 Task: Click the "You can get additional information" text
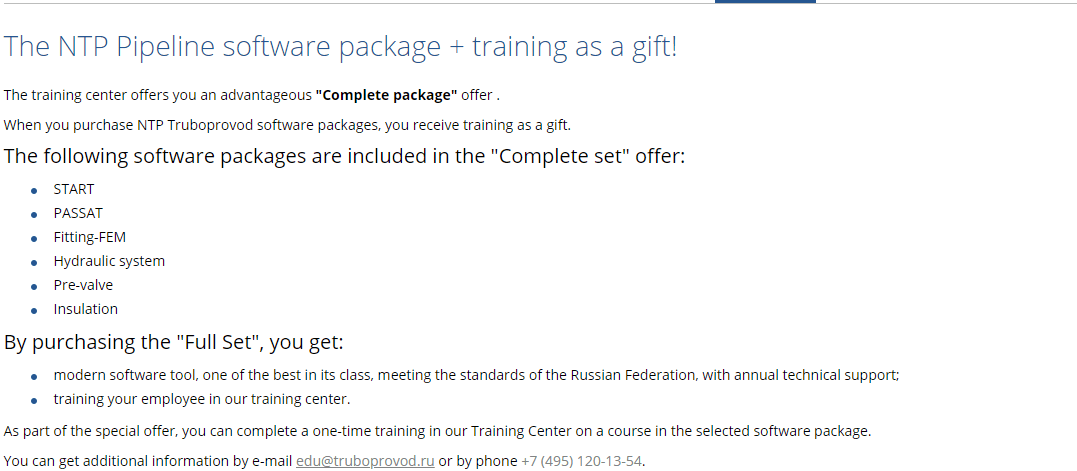pyautogui.click(x=148, y=461)
